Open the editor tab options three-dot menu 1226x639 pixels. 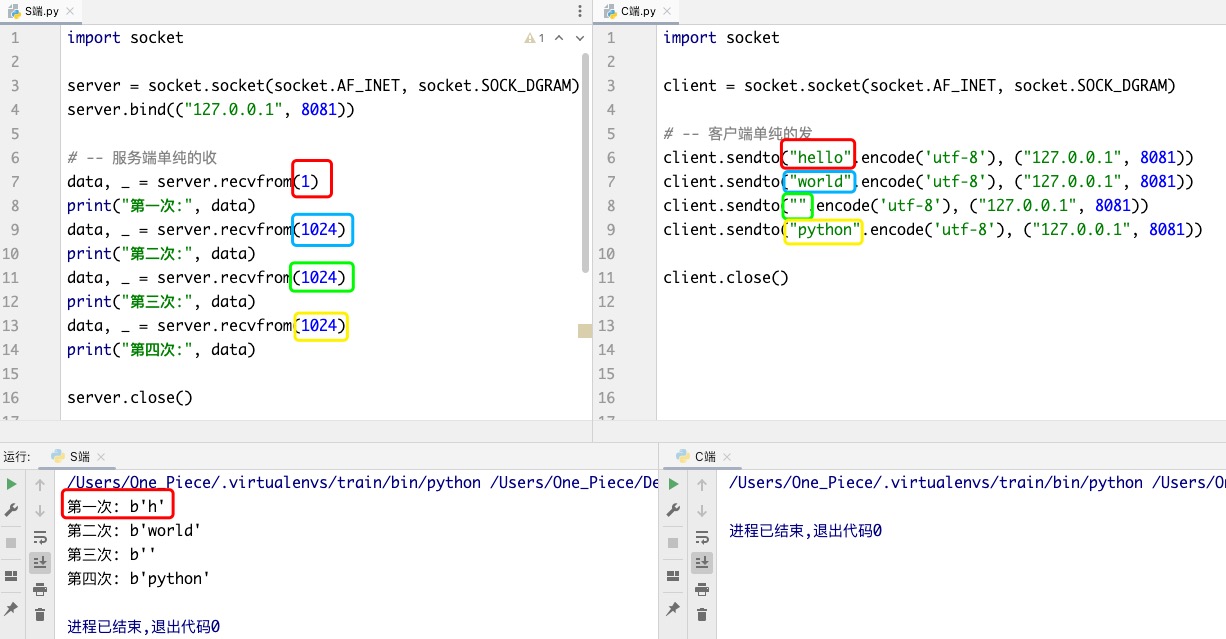580,11
